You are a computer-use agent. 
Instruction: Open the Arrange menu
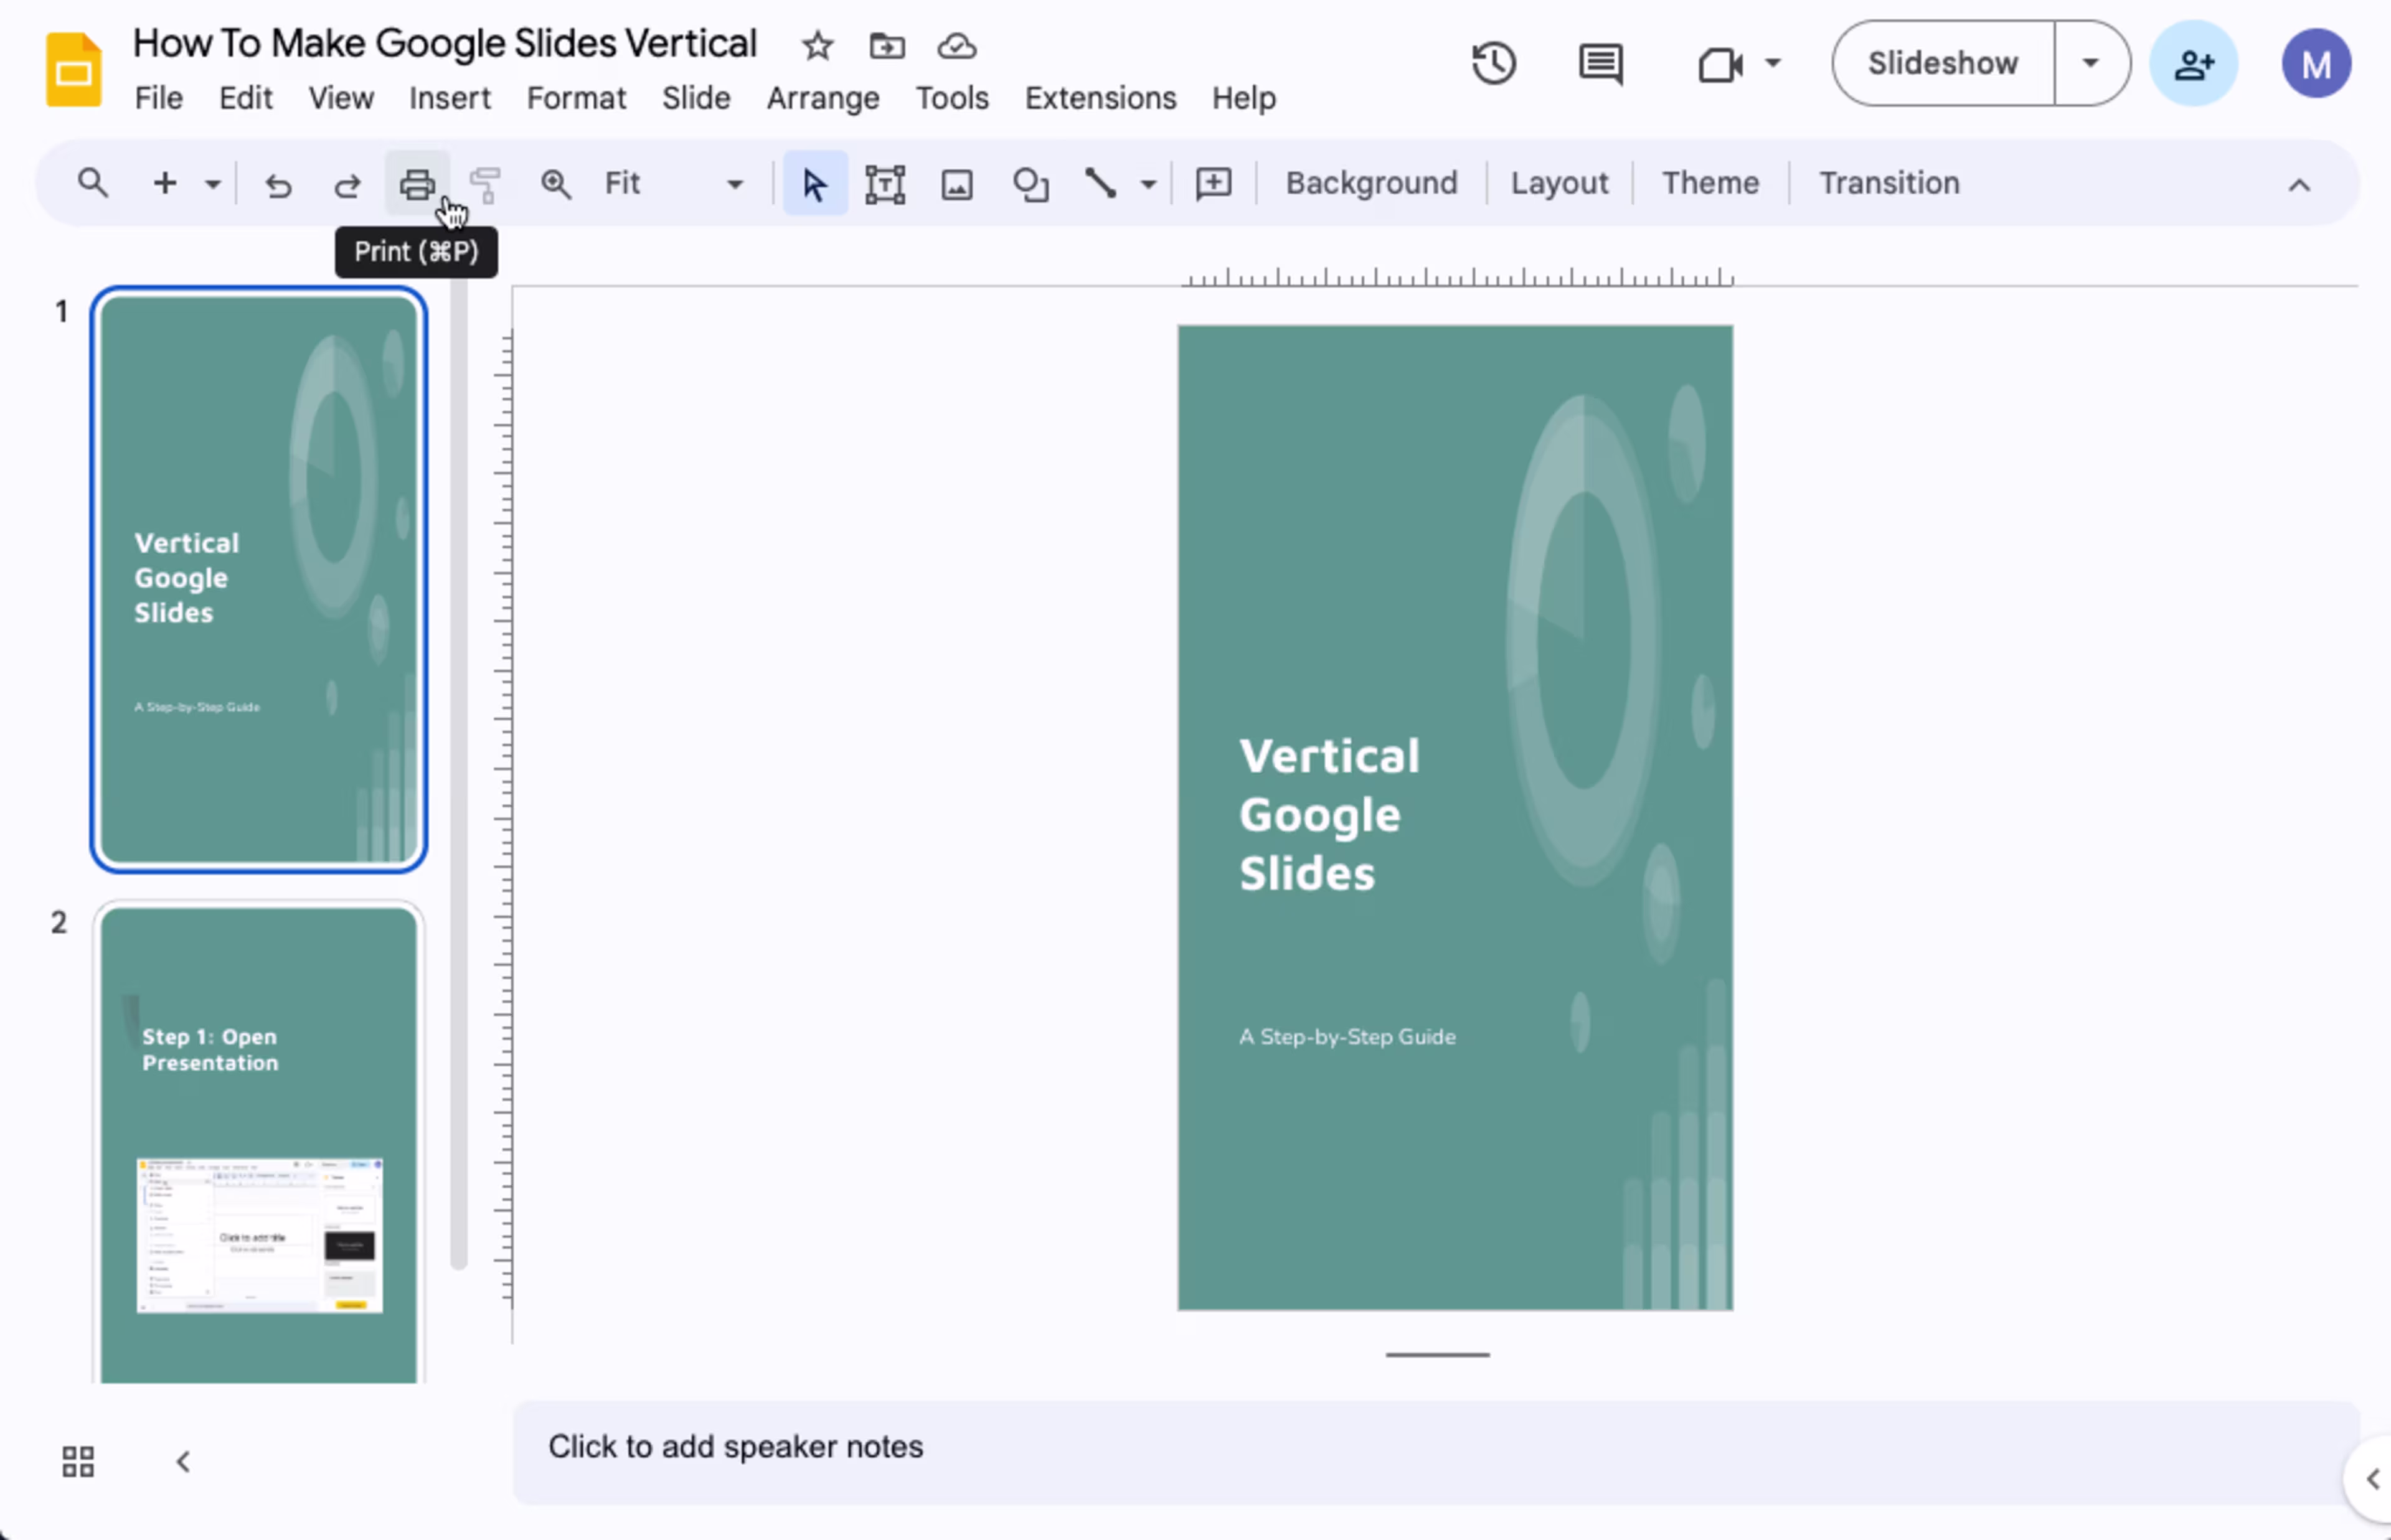pos(822,98)
